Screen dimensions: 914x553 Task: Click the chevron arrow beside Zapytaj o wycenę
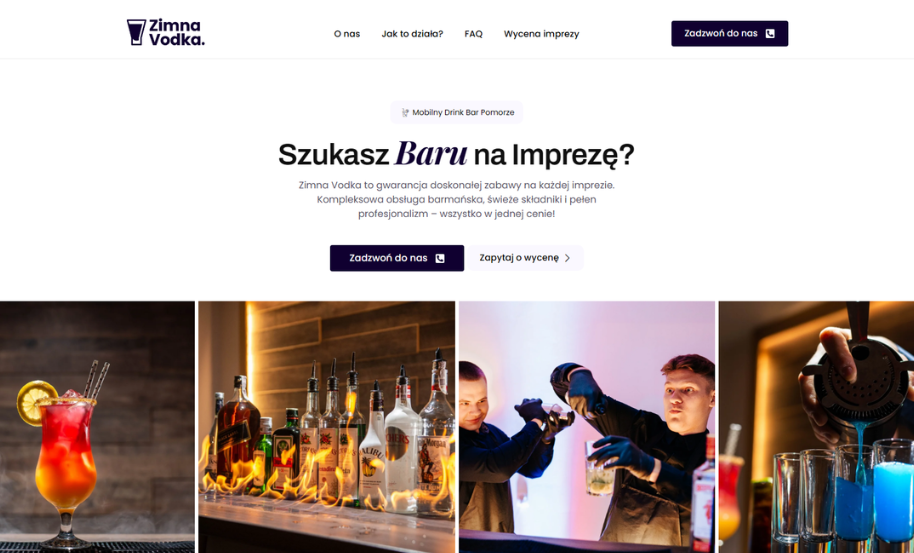[567, 258]
